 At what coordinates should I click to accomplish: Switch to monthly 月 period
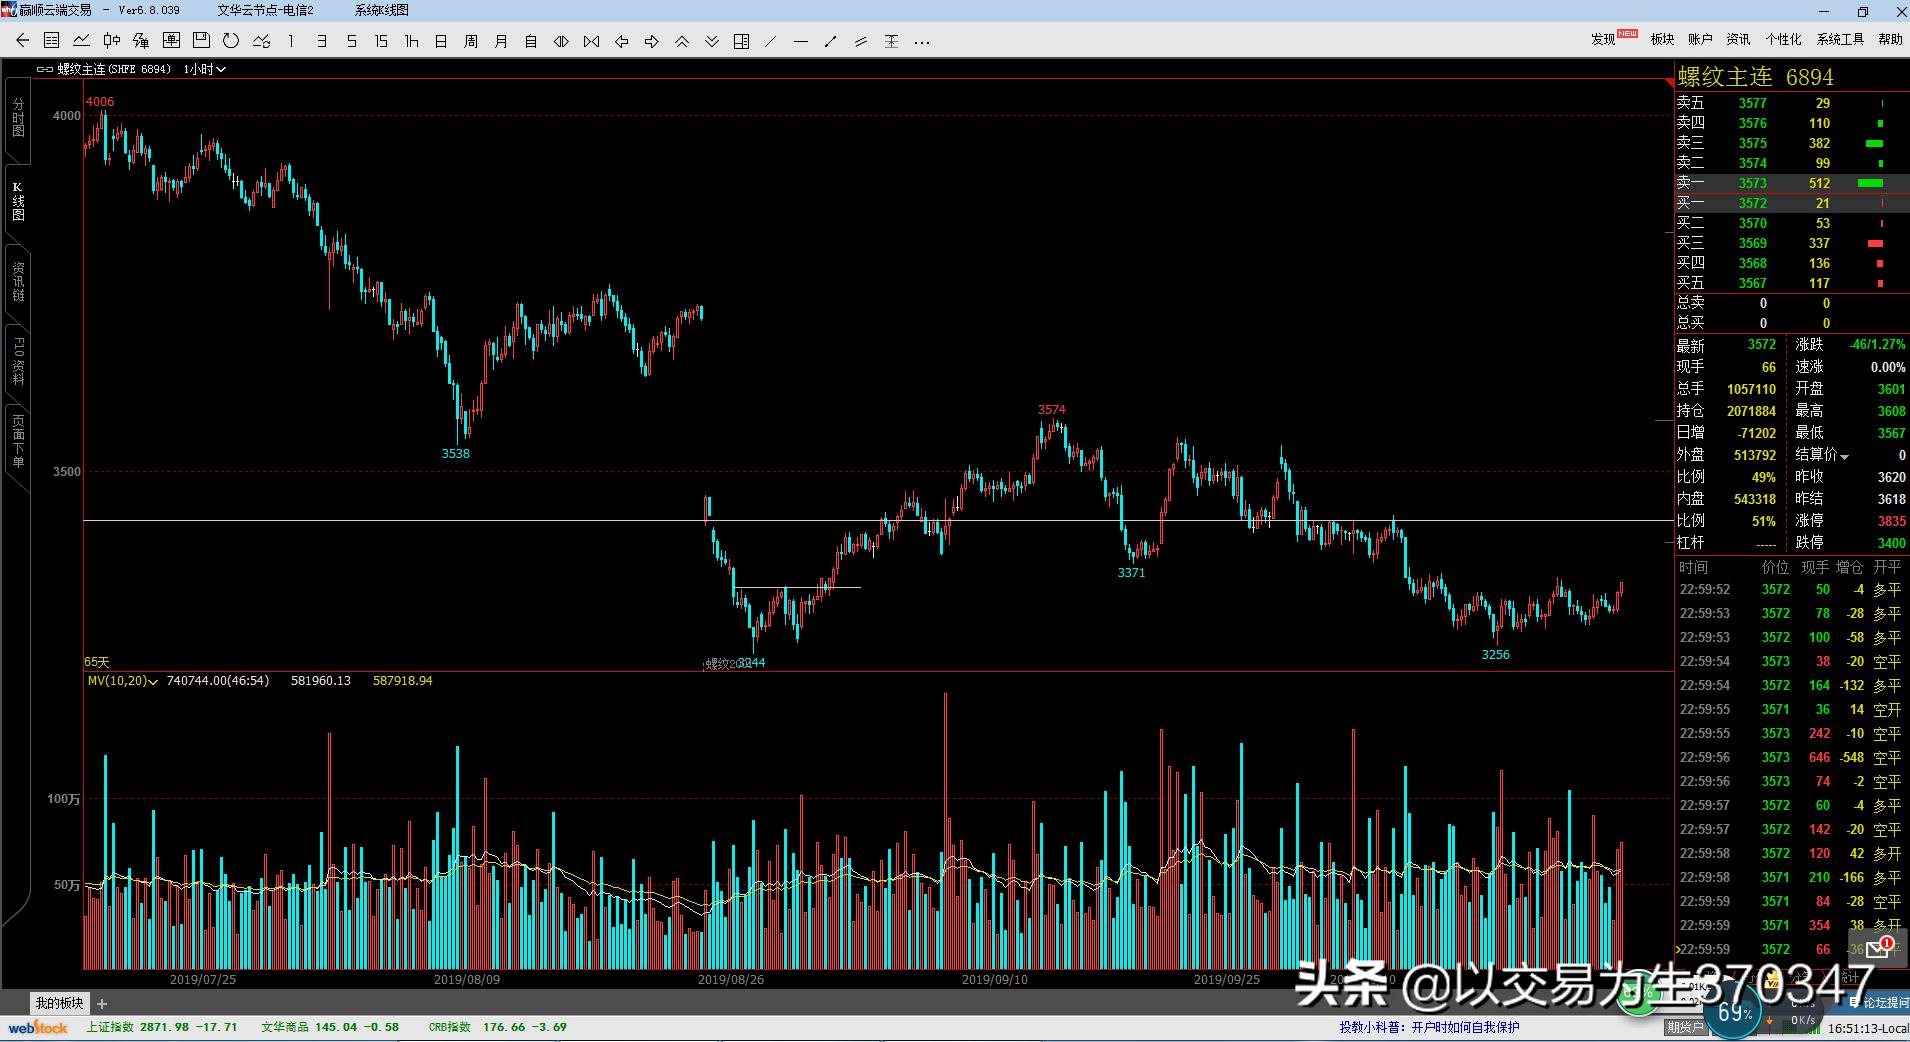point(501,41)
